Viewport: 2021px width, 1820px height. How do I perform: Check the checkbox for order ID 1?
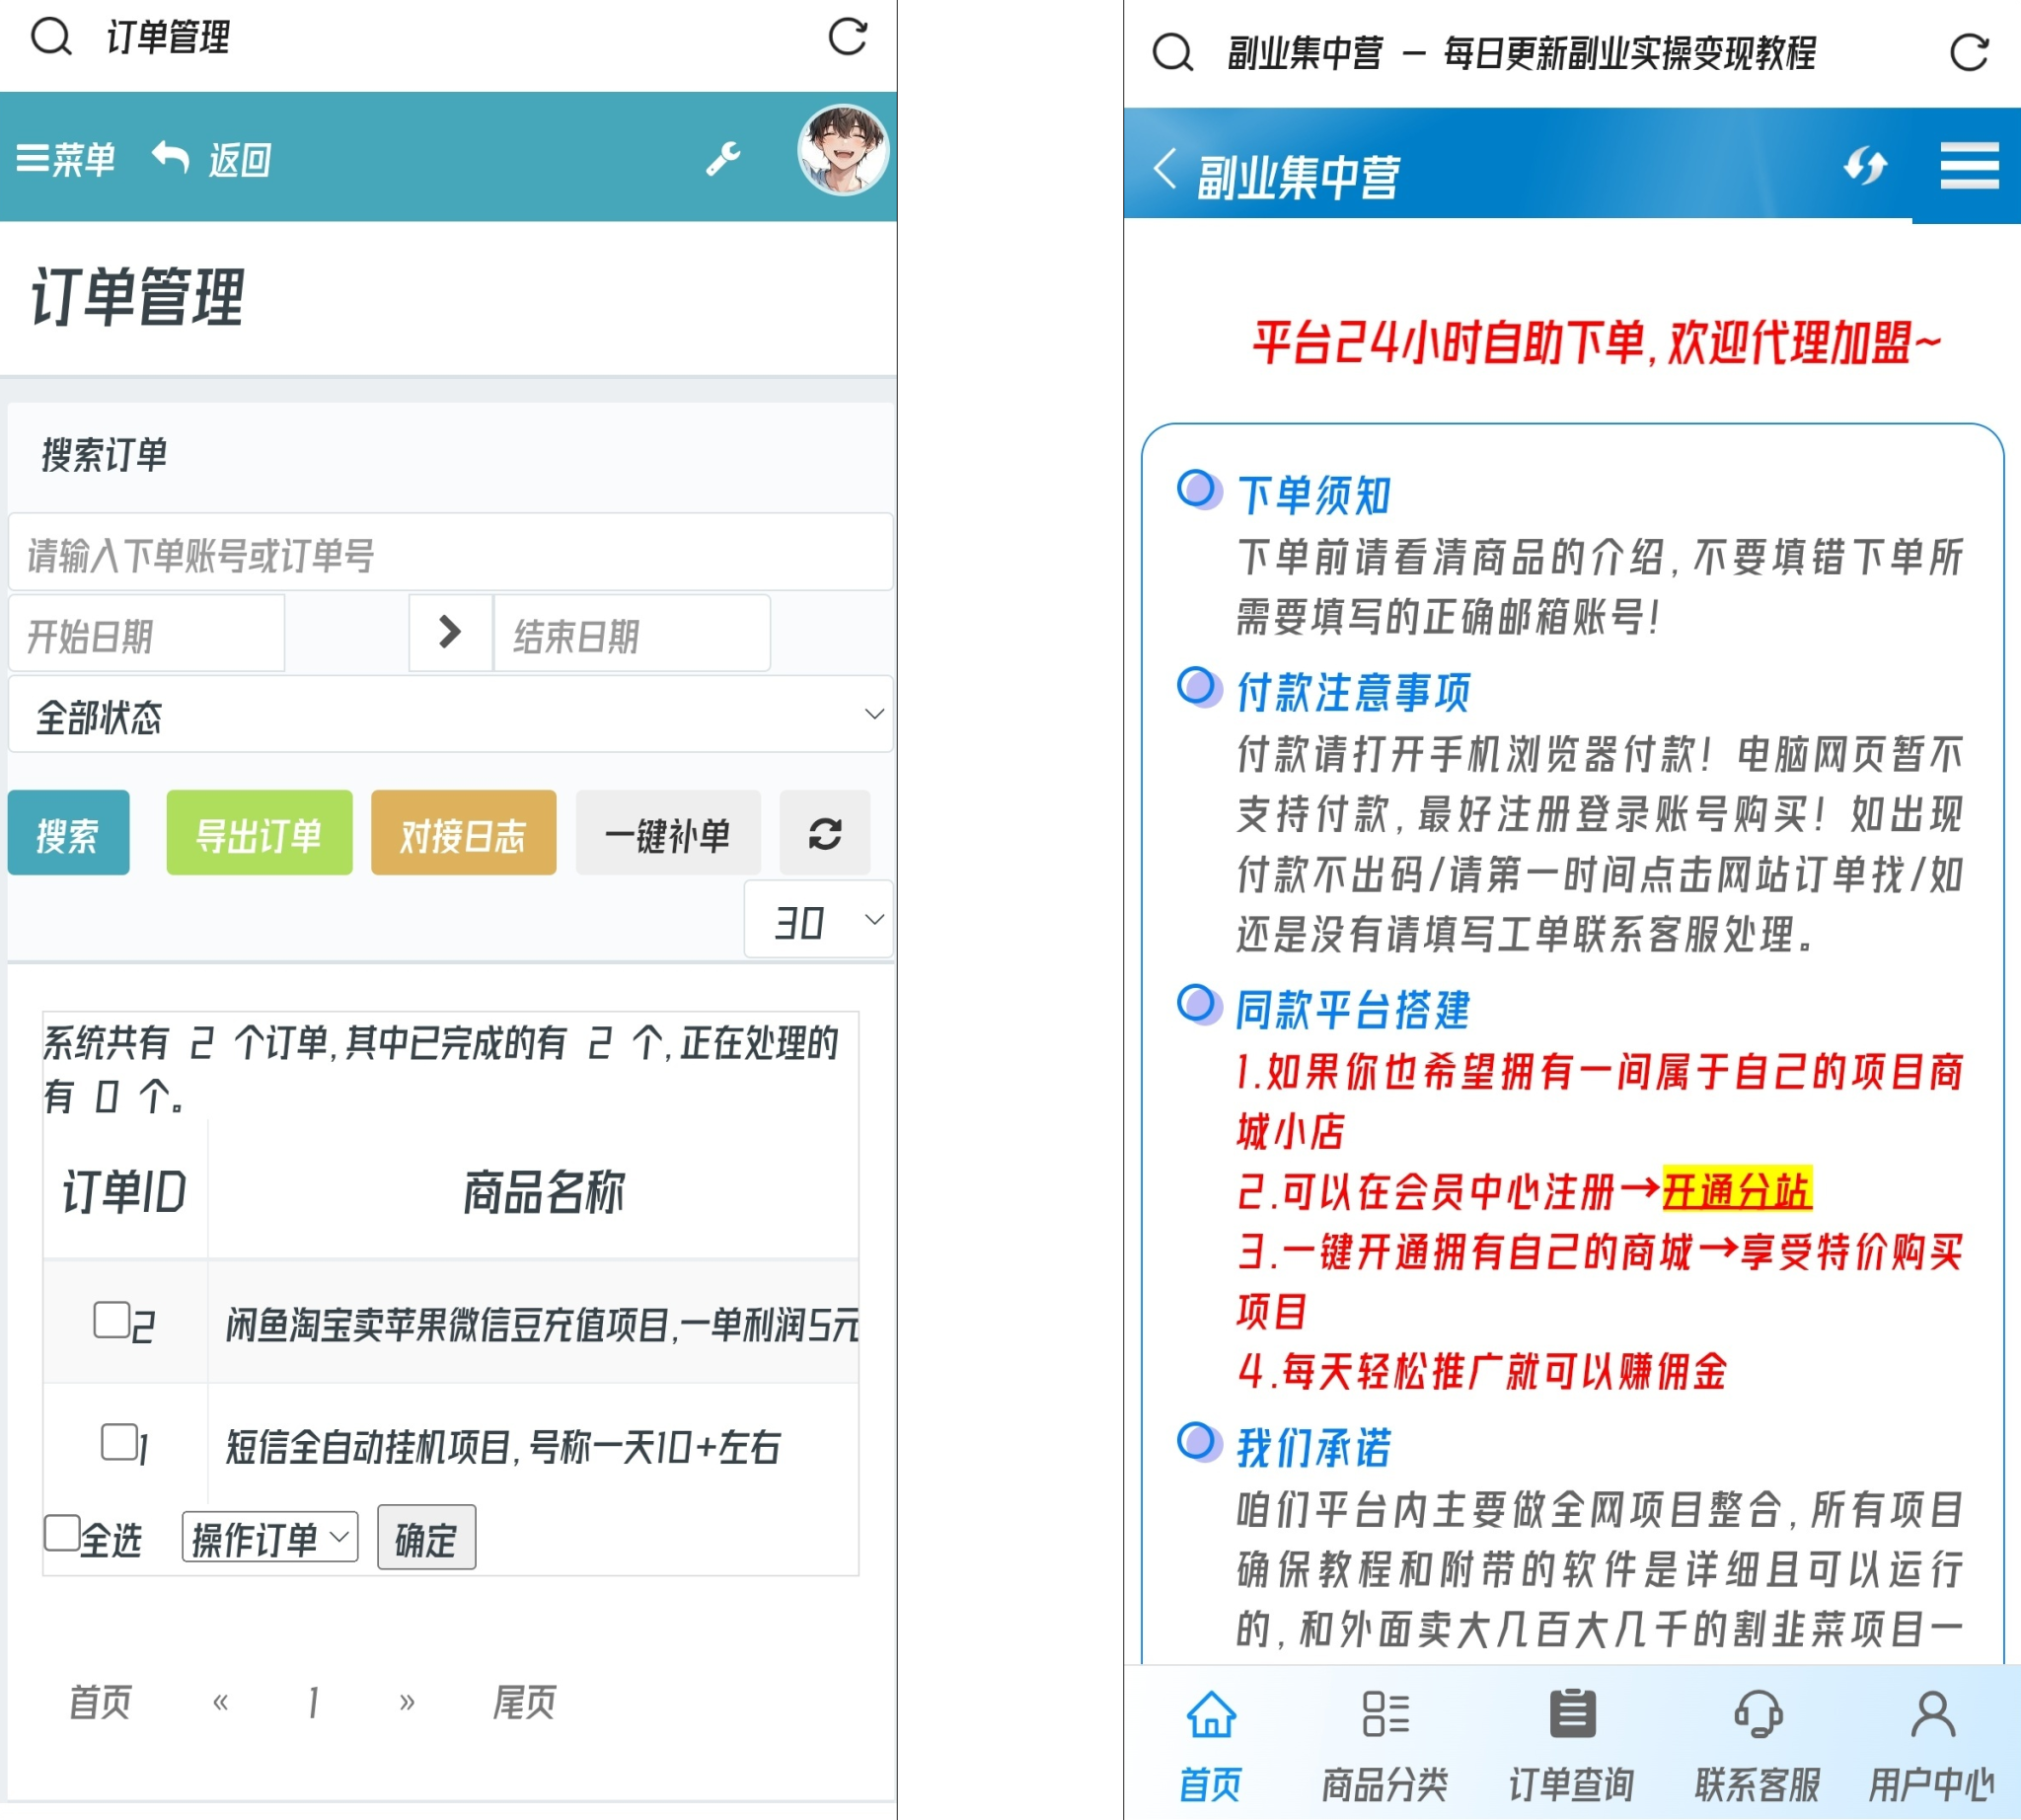[x=120, y=1443]
